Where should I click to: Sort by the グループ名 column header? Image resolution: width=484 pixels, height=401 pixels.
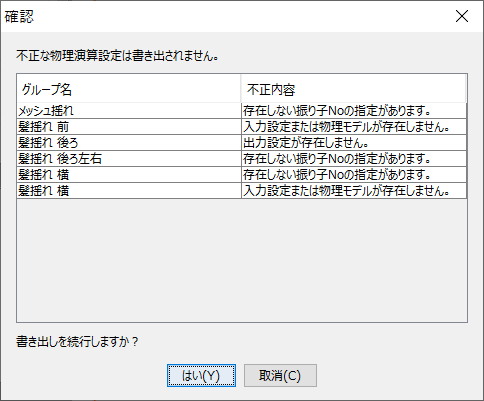pos(129,89)
